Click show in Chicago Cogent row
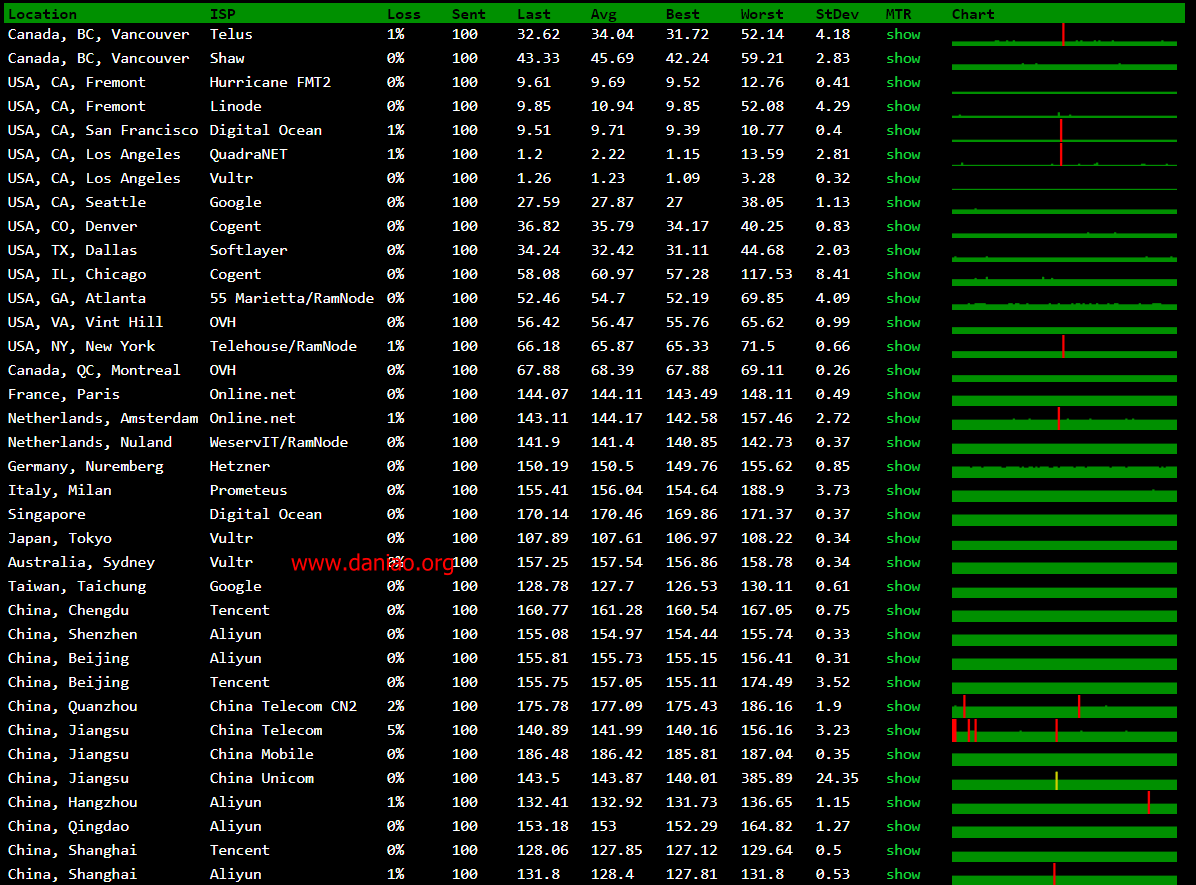The image size is (1196, 885). click(903, 275)
